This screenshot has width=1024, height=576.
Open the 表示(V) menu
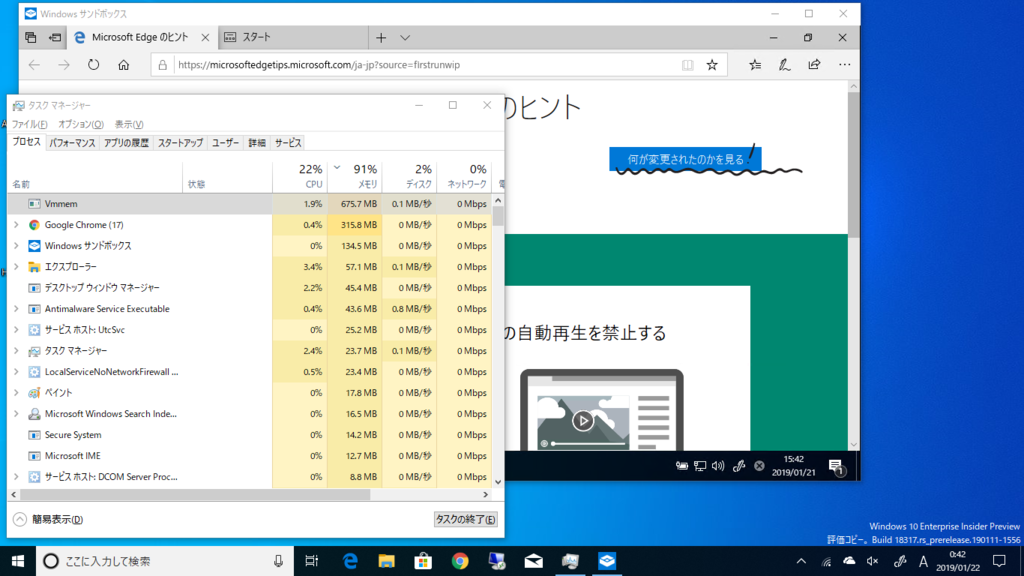(x=129, y=124)
